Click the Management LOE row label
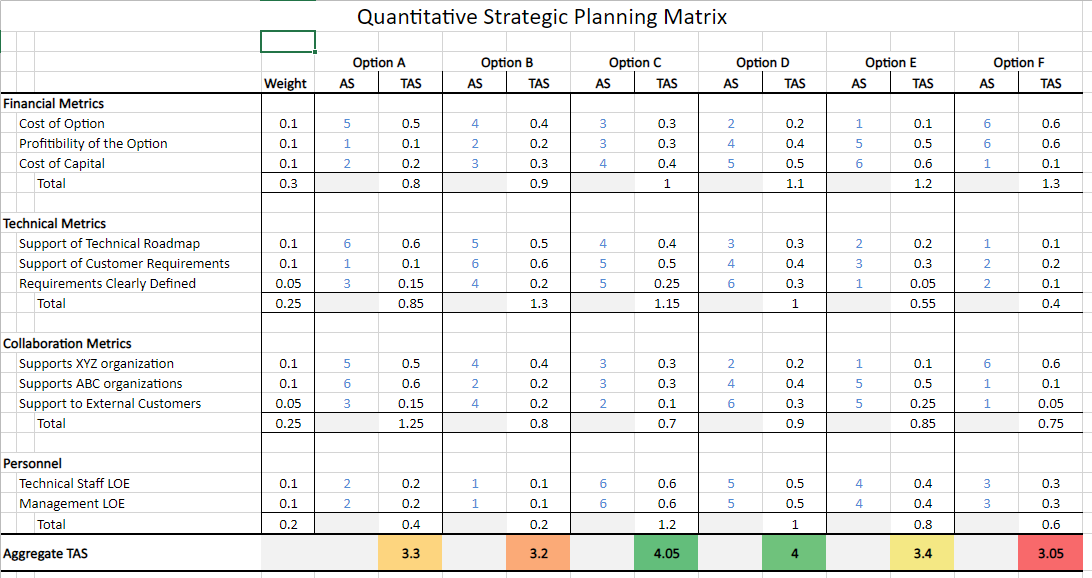Screen dimensions: 1092x578 70,504
